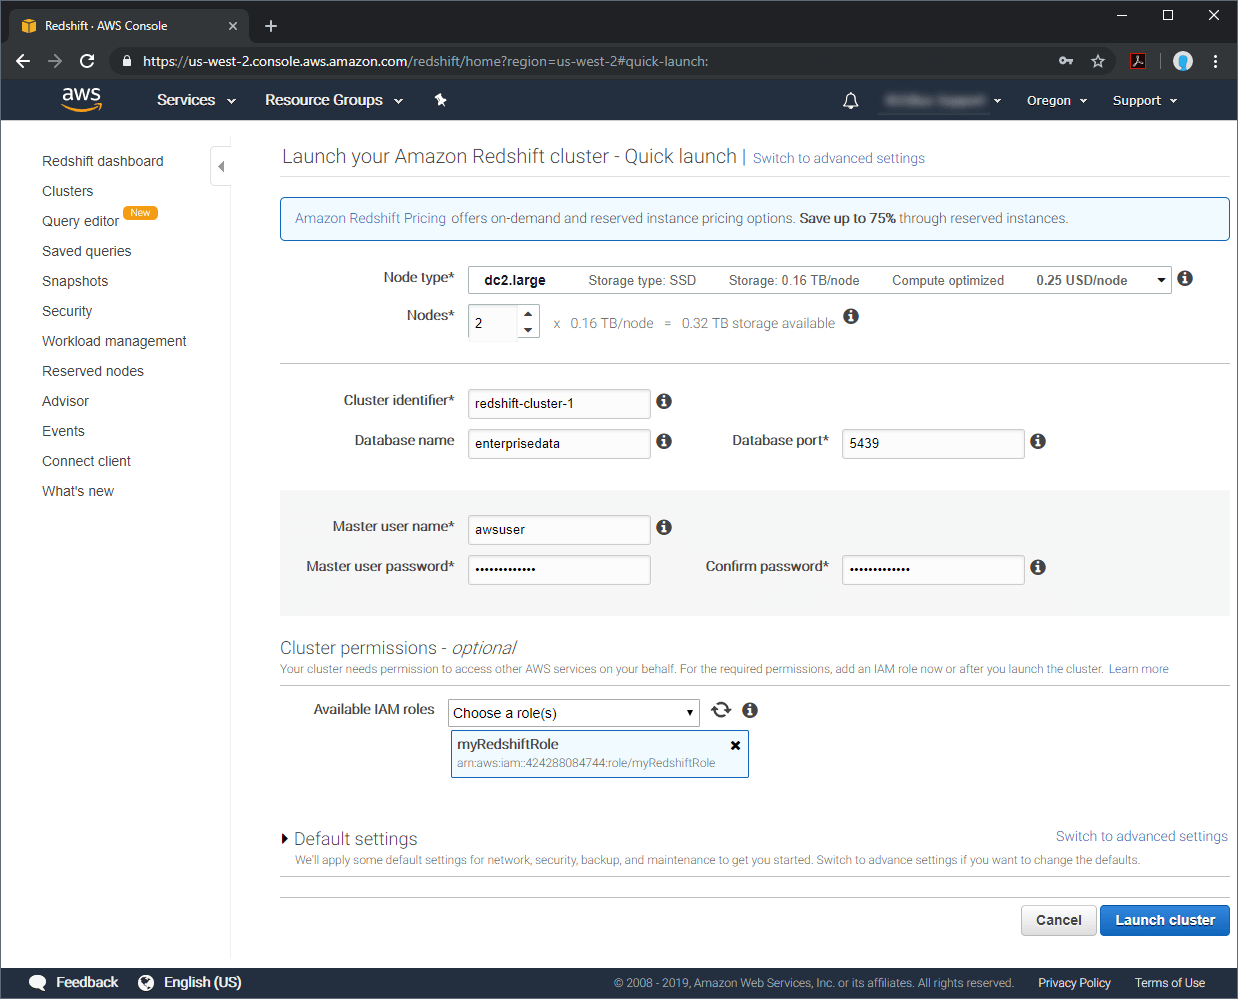Refresh the available IAM roles list
The height and width of the screenshot is (999, 1238).
[720, 710]
